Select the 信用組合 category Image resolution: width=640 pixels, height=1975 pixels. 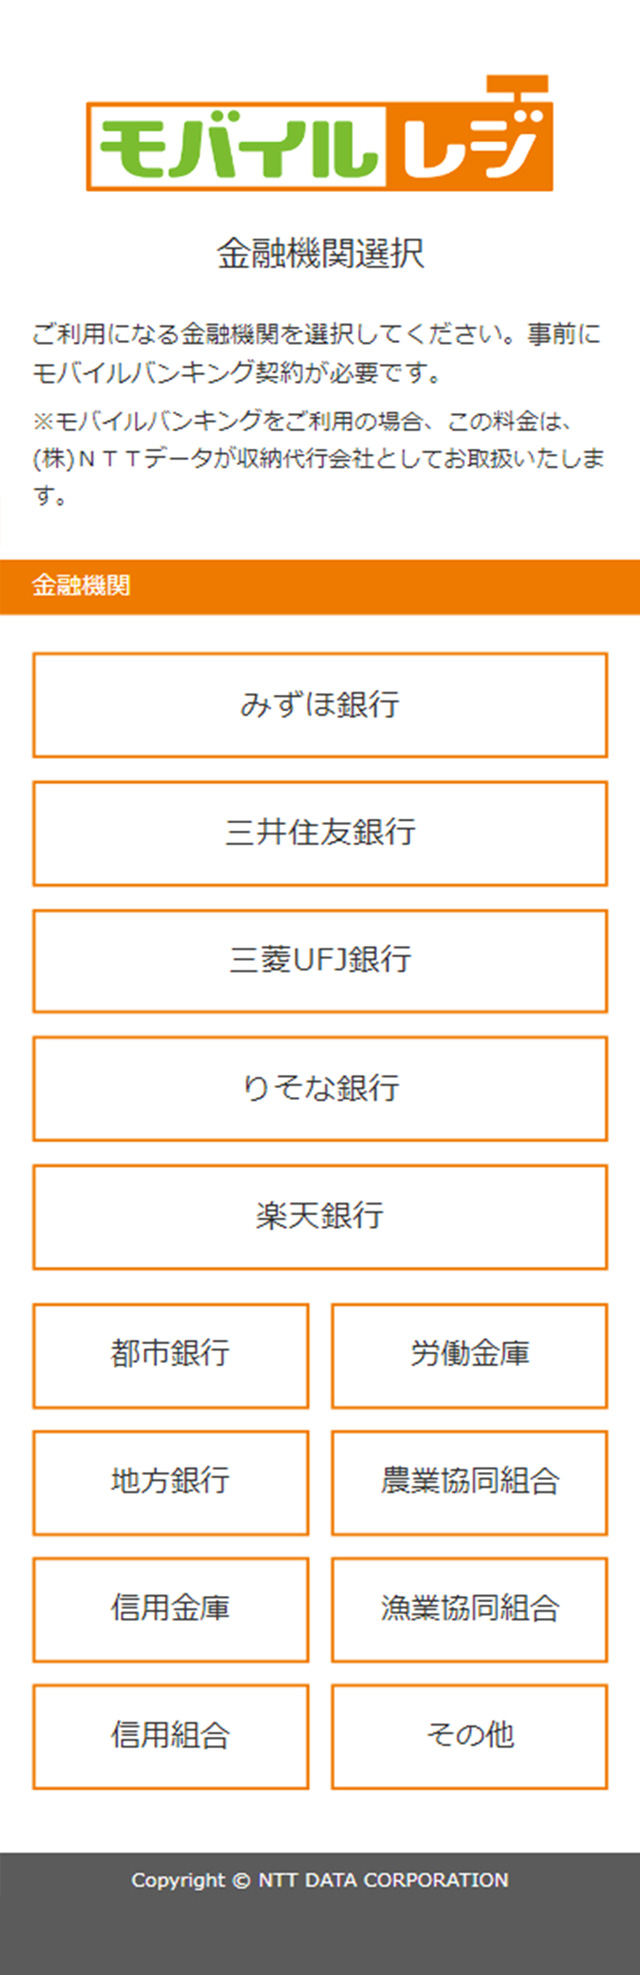[x=171, y=1736]
